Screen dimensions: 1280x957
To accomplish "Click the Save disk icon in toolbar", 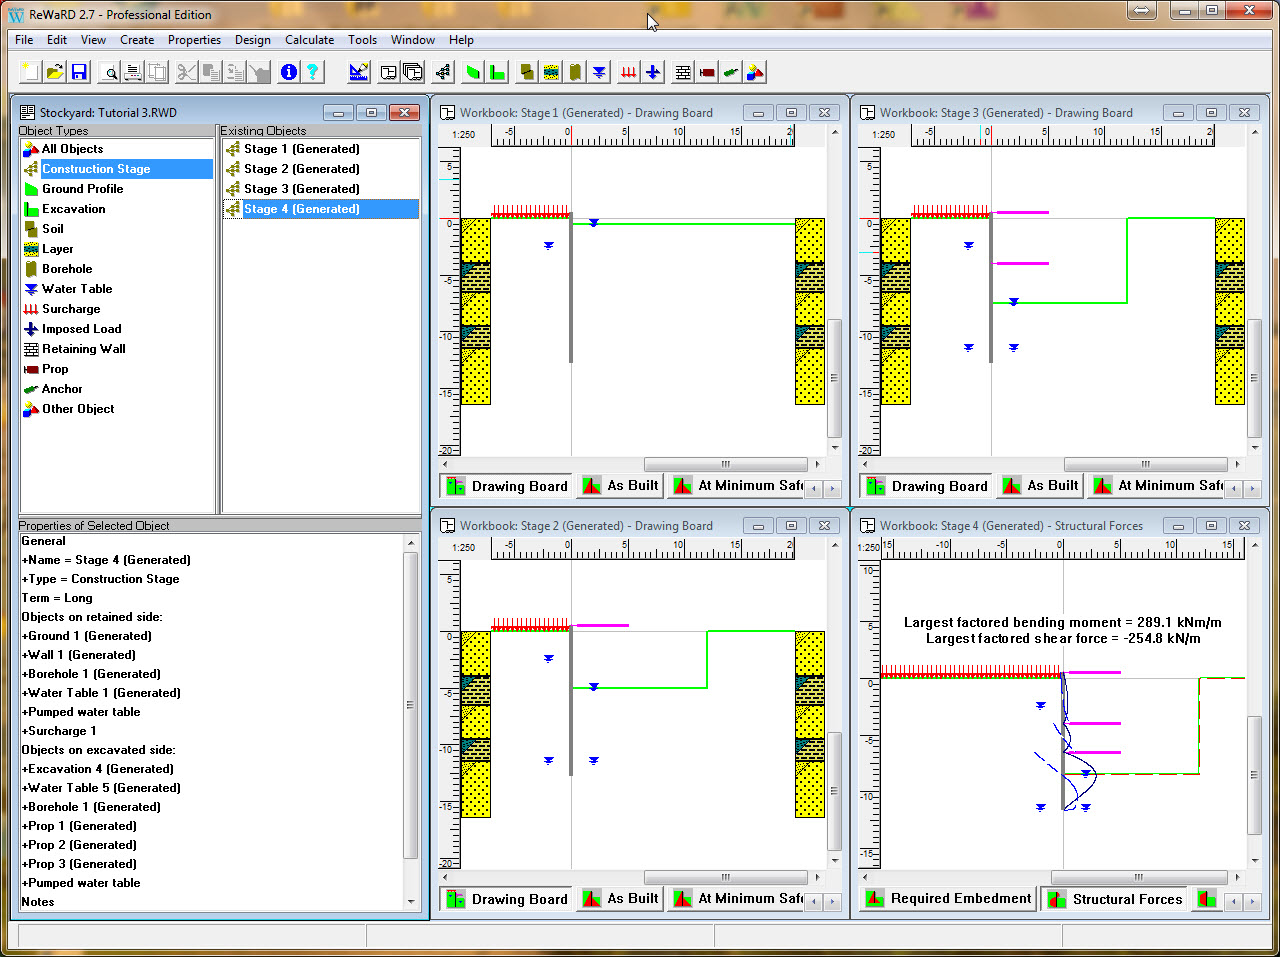I will point(79,72).
